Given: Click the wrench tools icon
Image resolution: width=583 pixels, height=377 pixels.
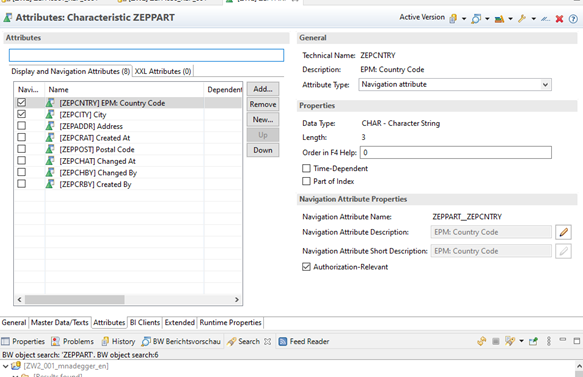Looking at the screenshot, I should tap(522, 18).
